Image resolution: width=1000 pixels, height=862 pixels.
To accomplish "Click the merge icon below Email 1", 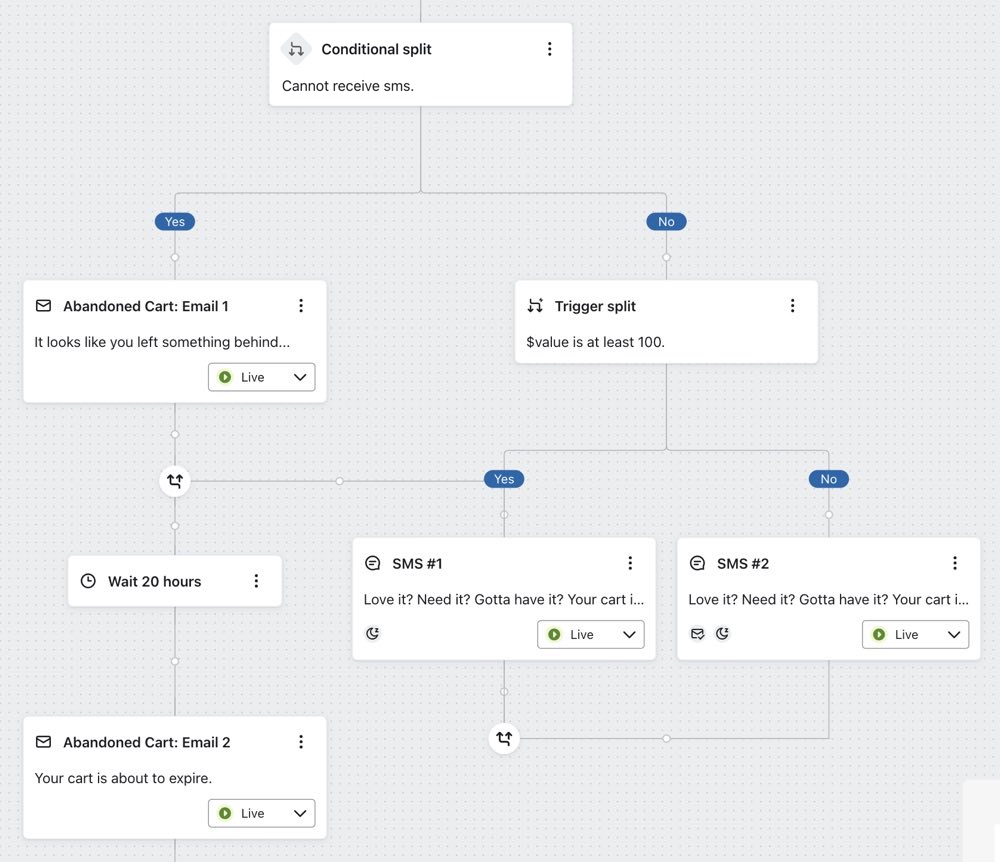I will point(175,481).
